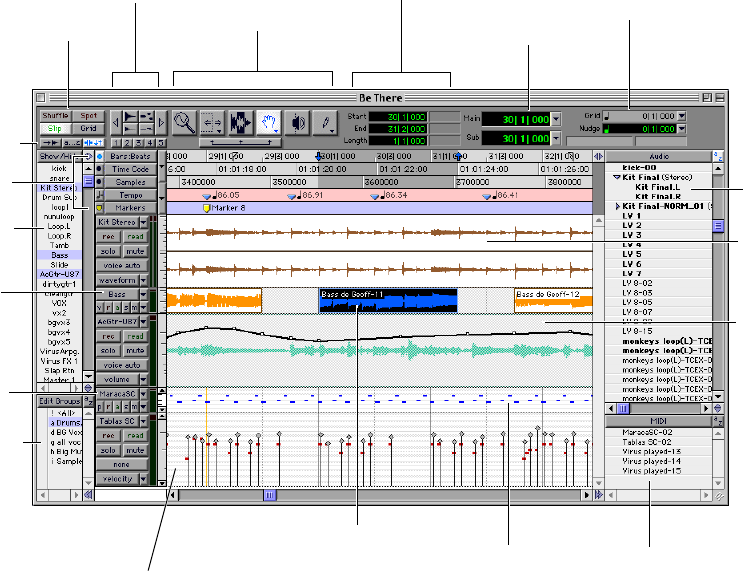Toggle the a...z Commands Focus button
The image size is (744, 573).
(72, 142)
